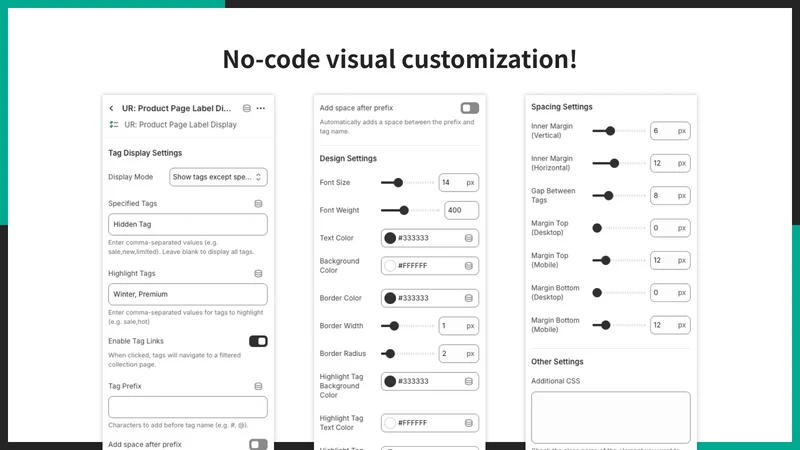
Task: Click the Font Size value field showing 14
Action: click(x=459, y=183)
